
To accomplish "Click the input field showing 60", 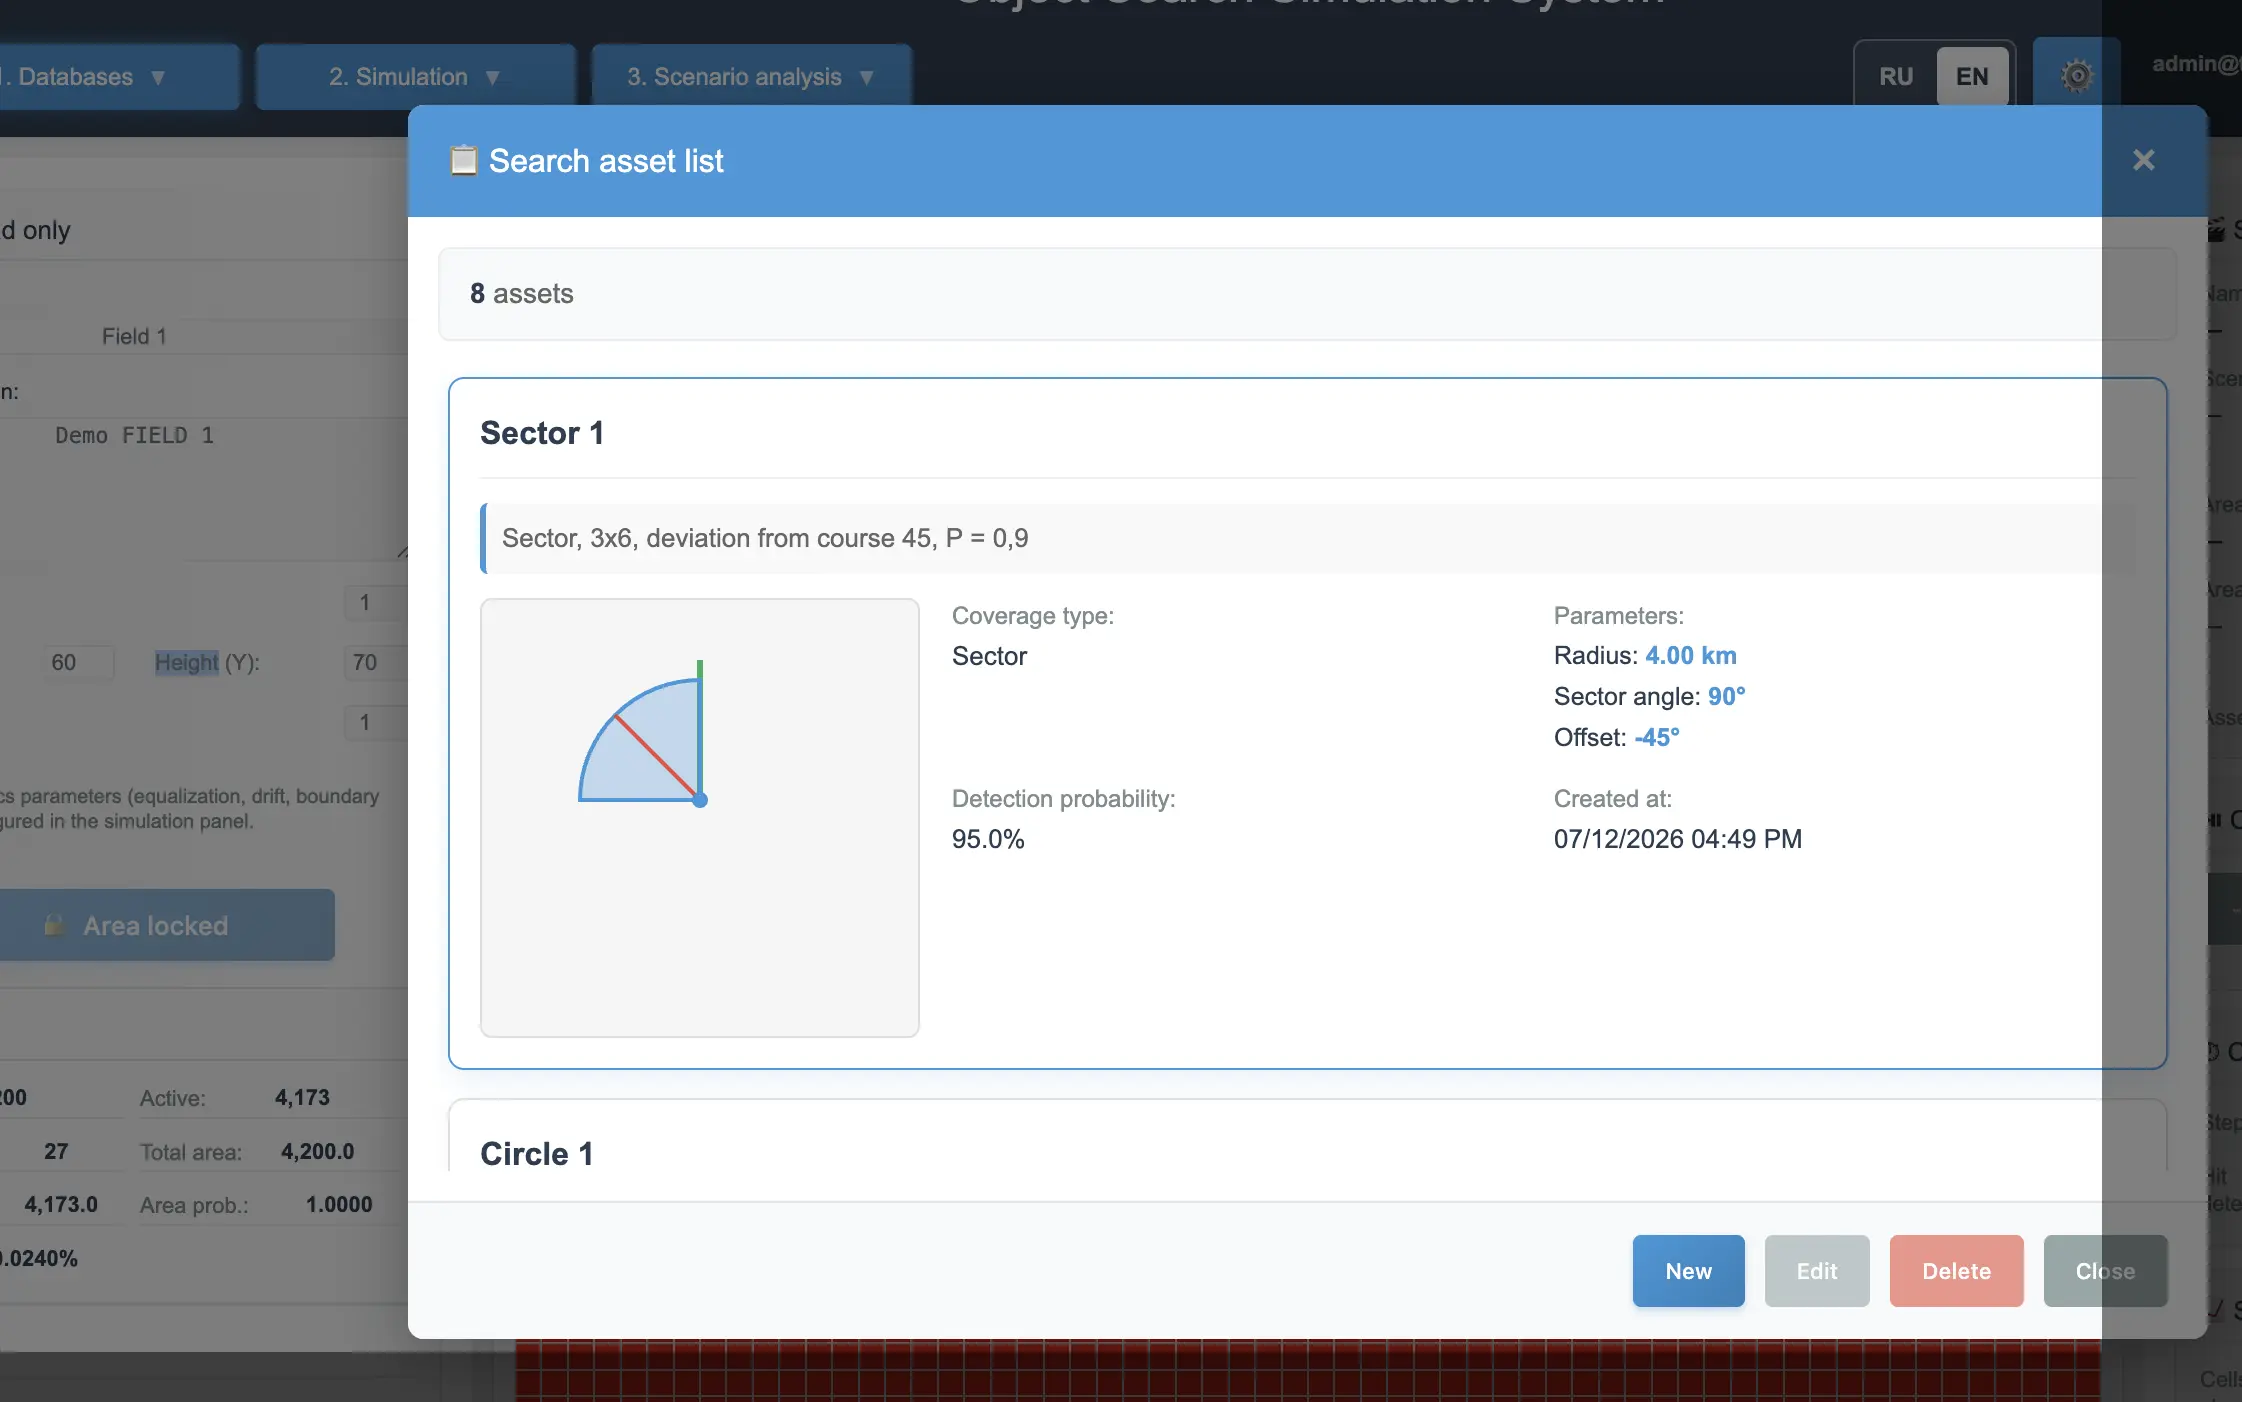I will (78, 662).
